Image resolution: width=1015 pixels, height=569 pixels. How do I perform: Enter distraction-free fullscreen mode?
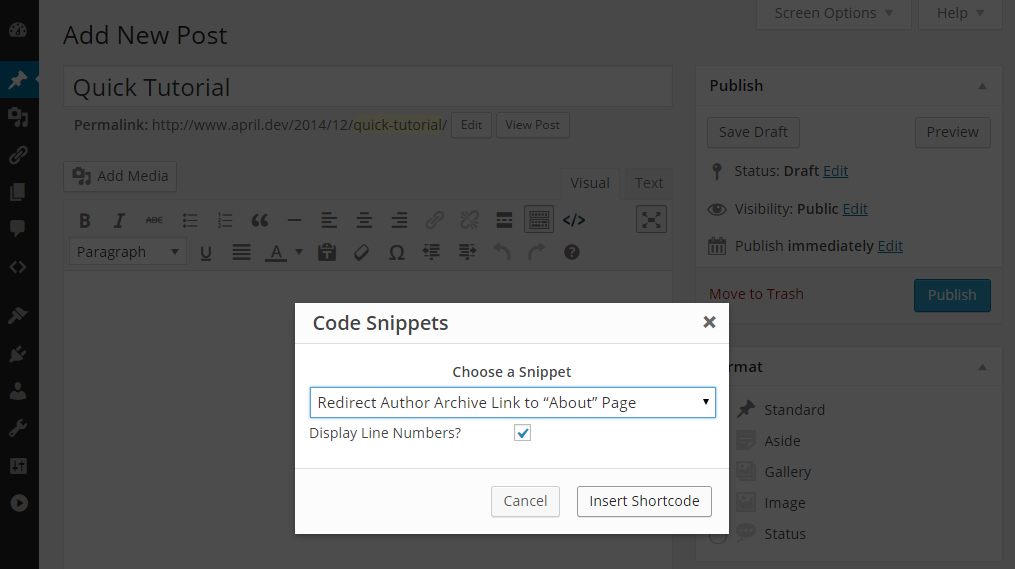click(651, 219)
